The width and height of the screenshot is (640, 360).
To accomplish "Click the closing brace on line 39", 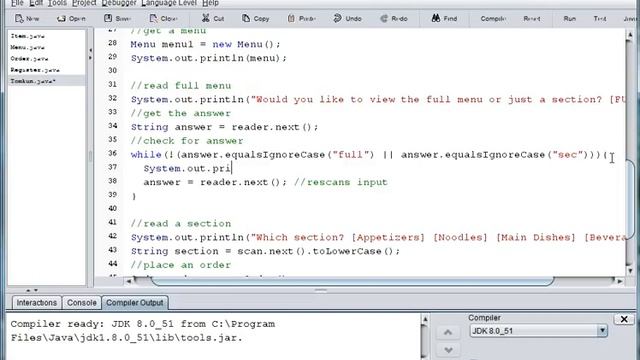I will [133, 196].
